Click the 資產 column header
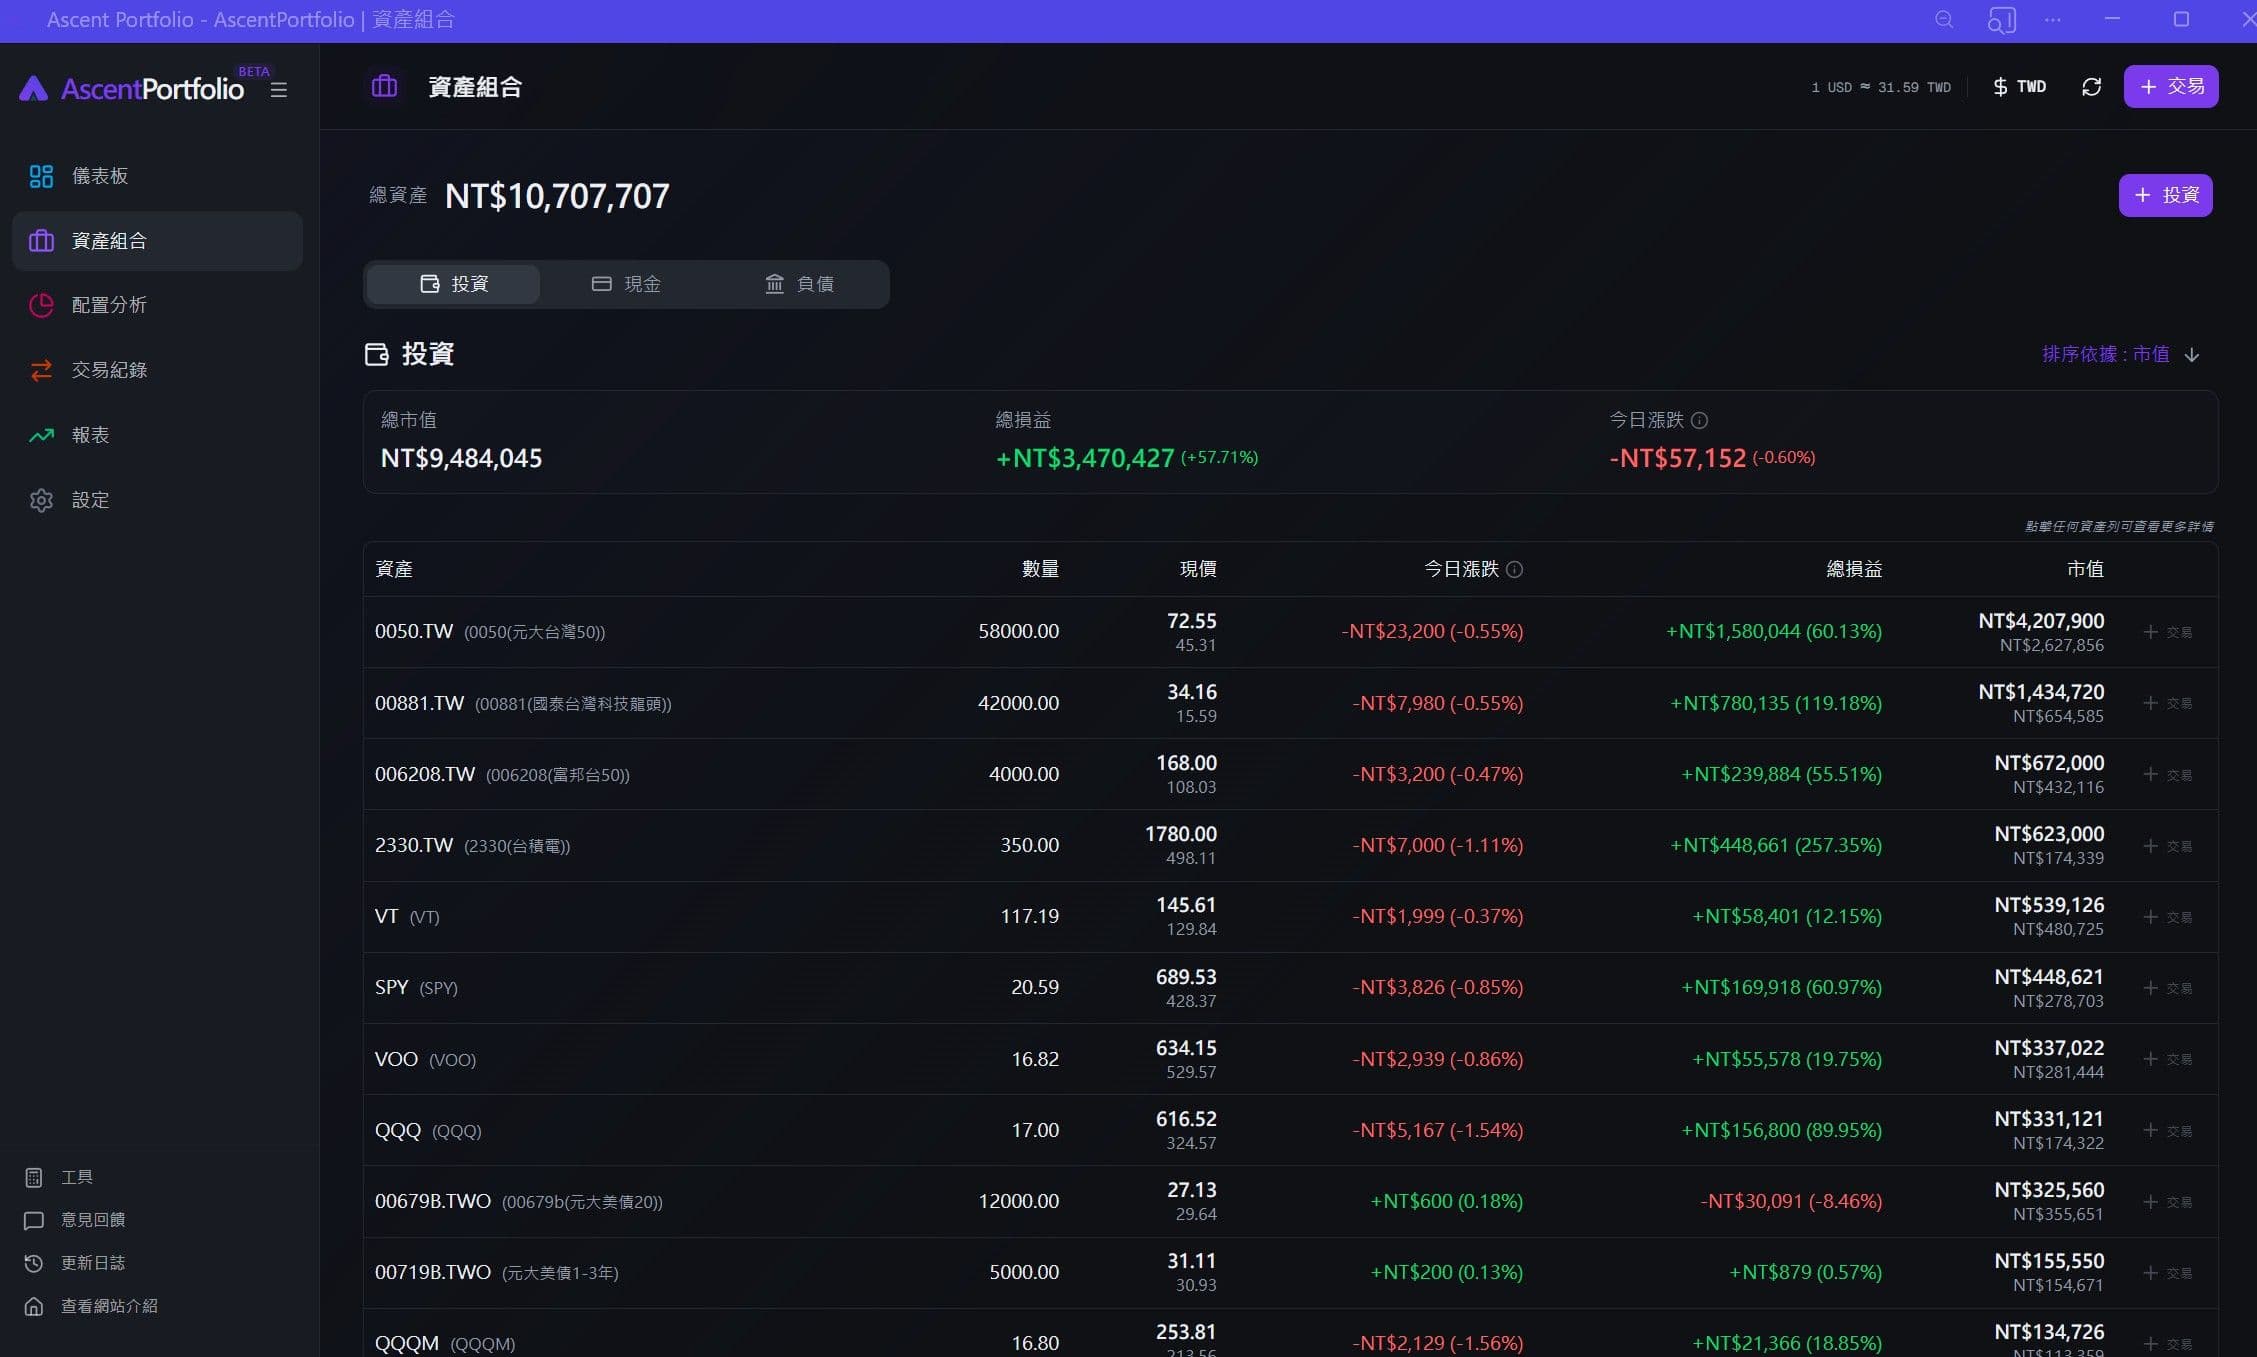The image size is (2257, 1357). pos(394,569)
